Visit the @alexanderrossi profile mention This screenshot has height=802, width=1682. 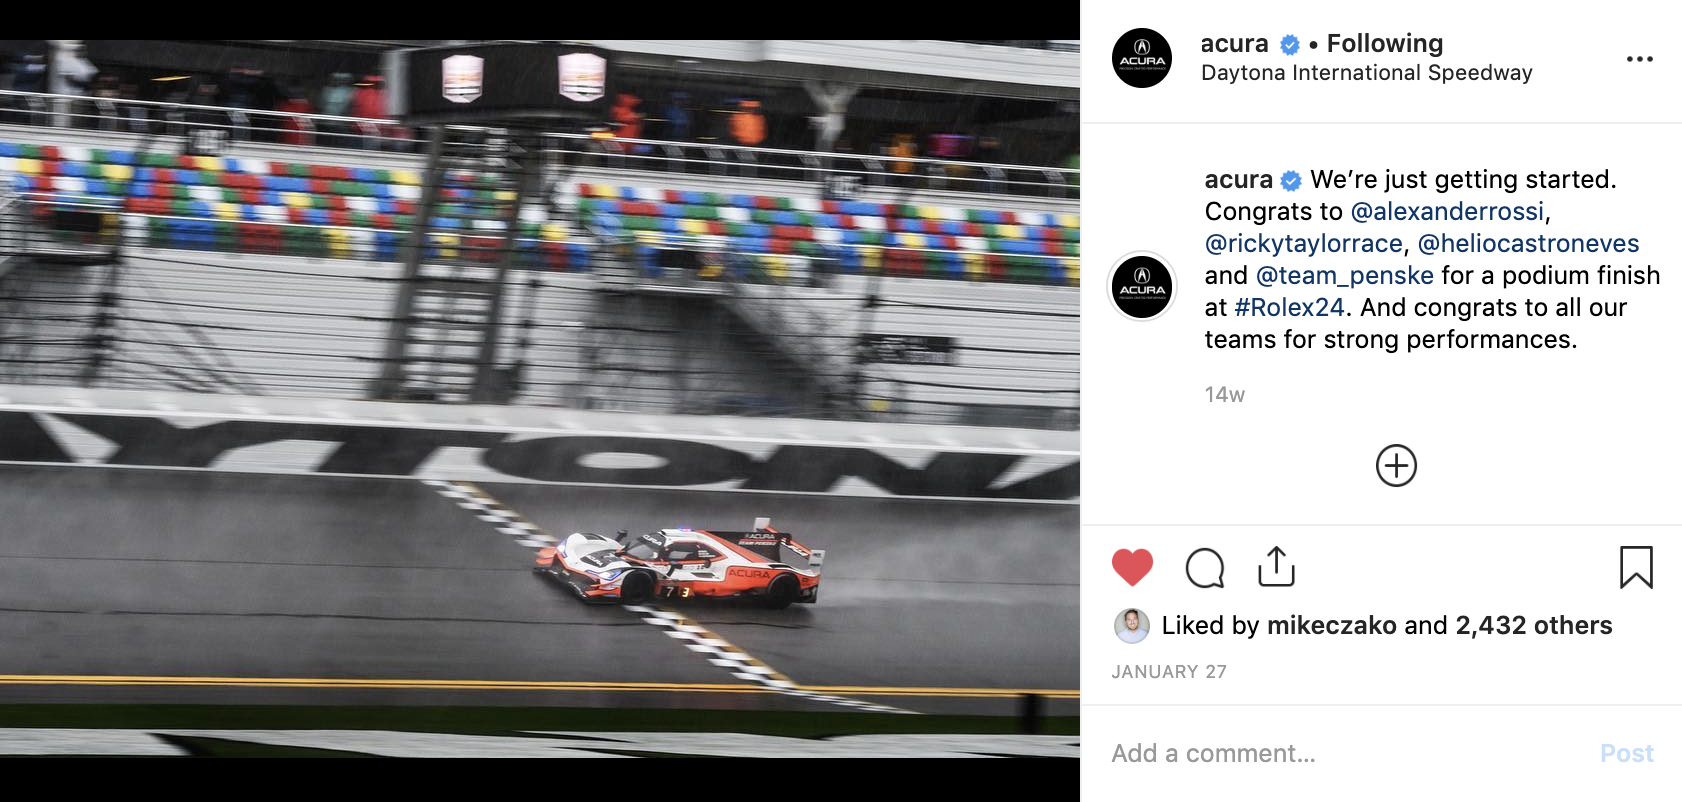1447,212
